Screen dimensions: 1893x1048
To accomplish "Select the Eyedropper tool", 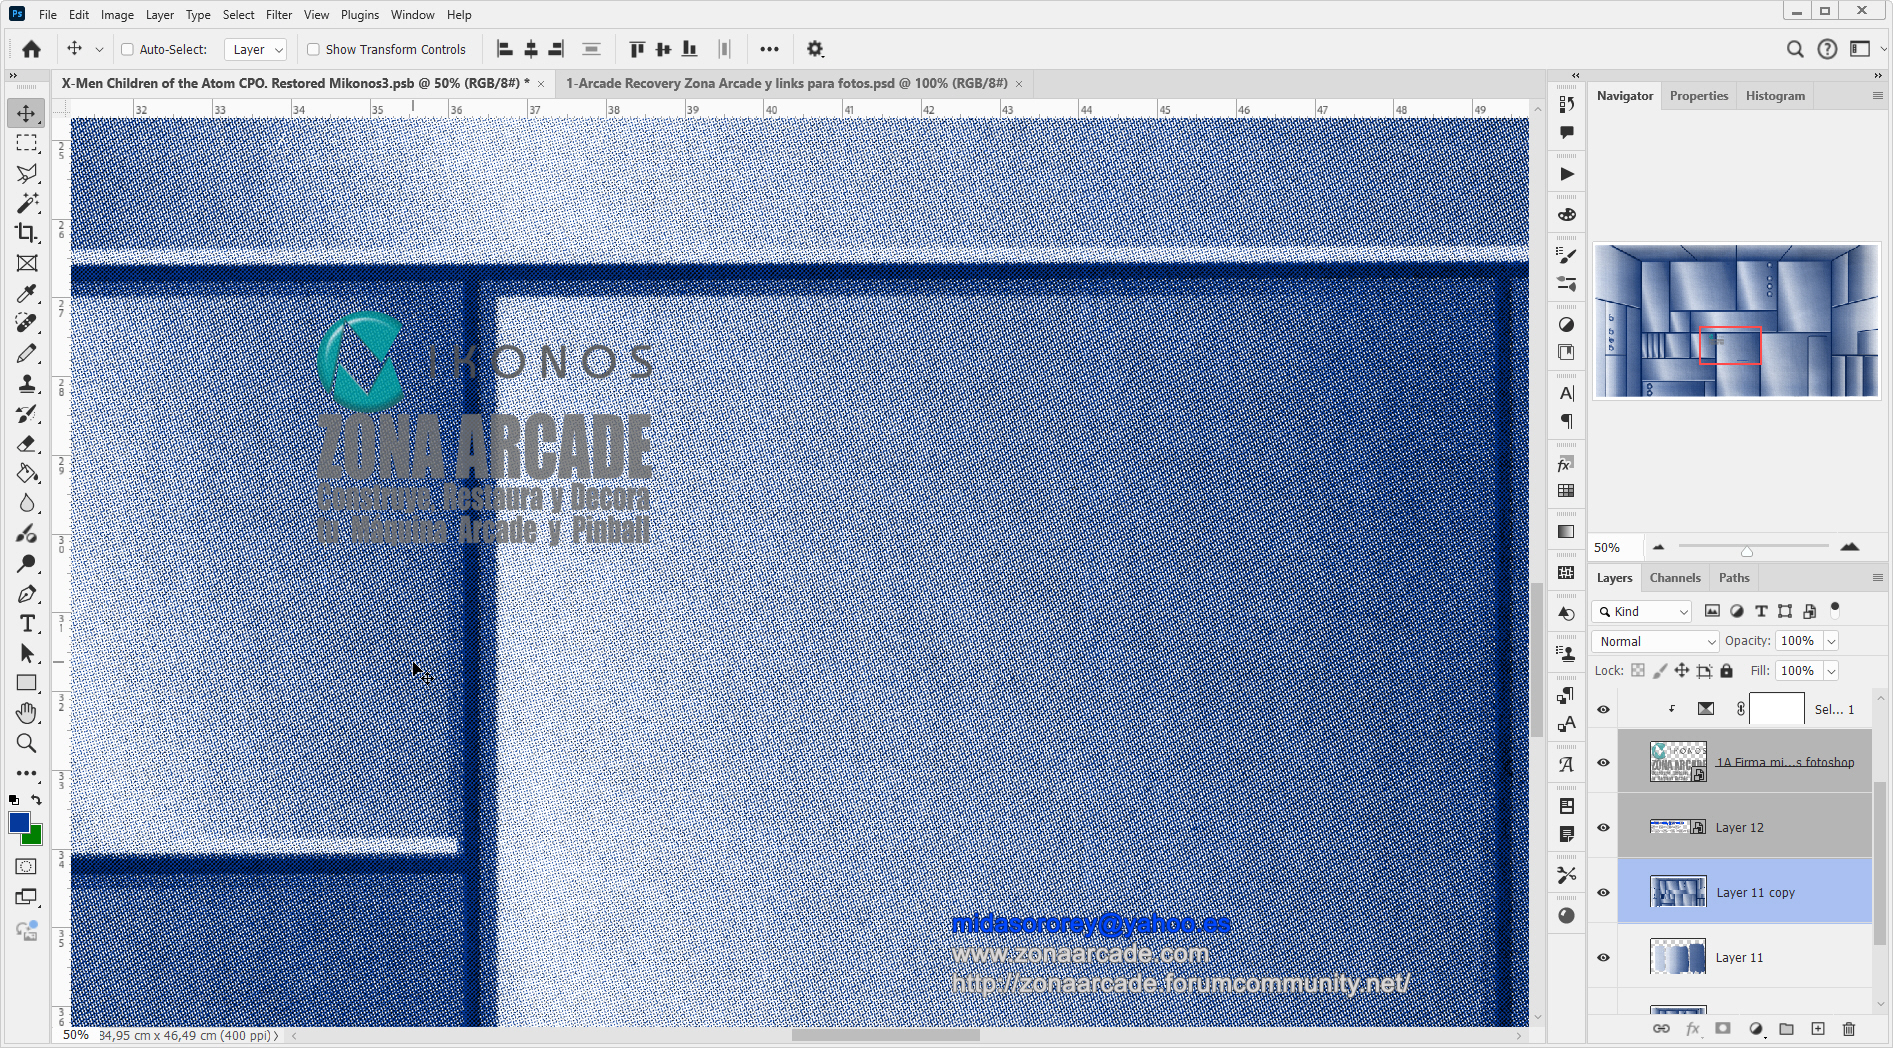I will [x=27, y=293].
